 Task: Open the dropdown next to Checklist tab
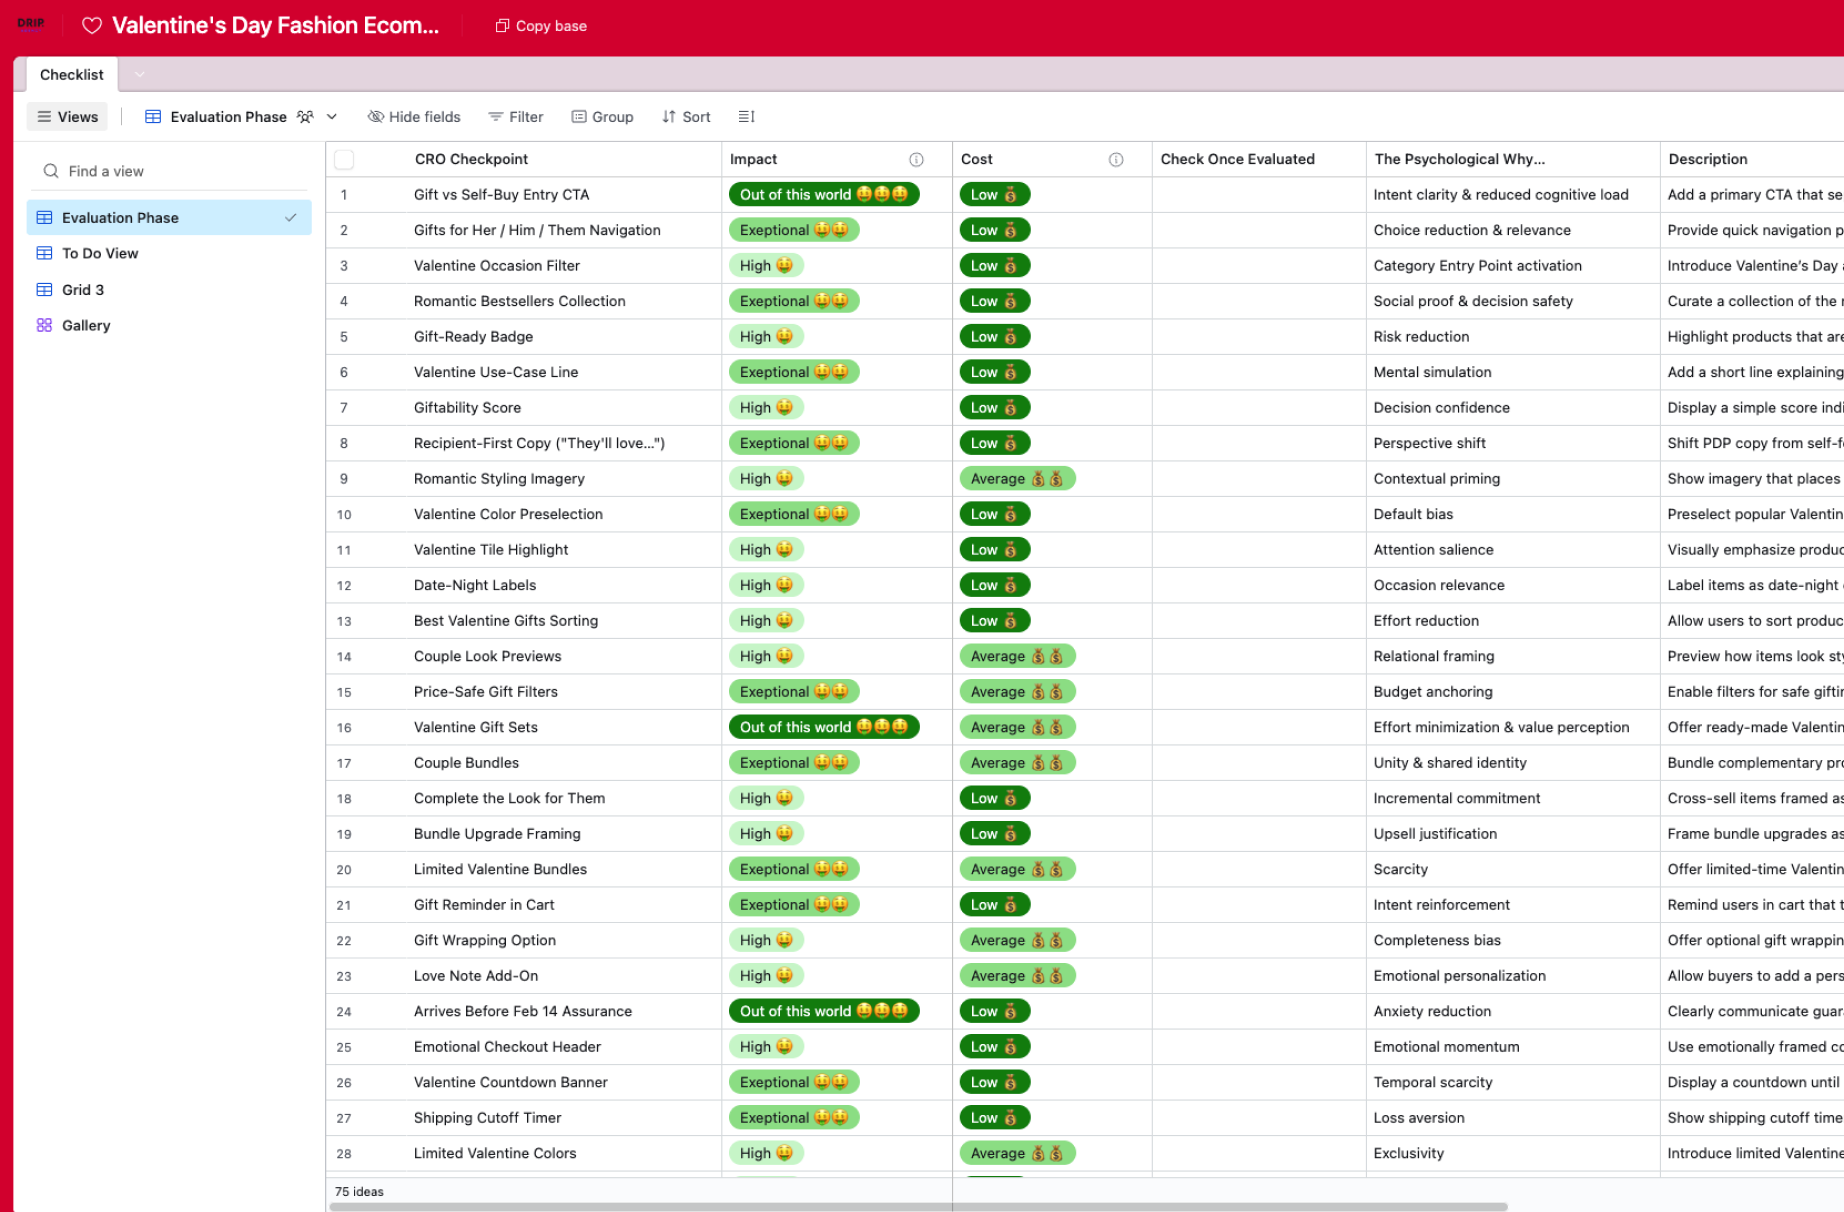(139, 75)
